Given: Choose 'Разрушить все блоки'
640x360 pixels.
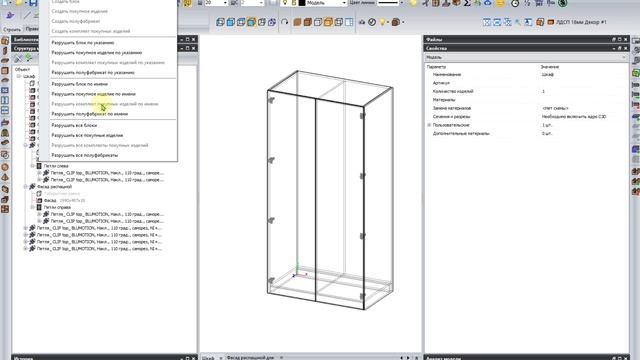Looking at the screenshot, I should tap(74, 125).
